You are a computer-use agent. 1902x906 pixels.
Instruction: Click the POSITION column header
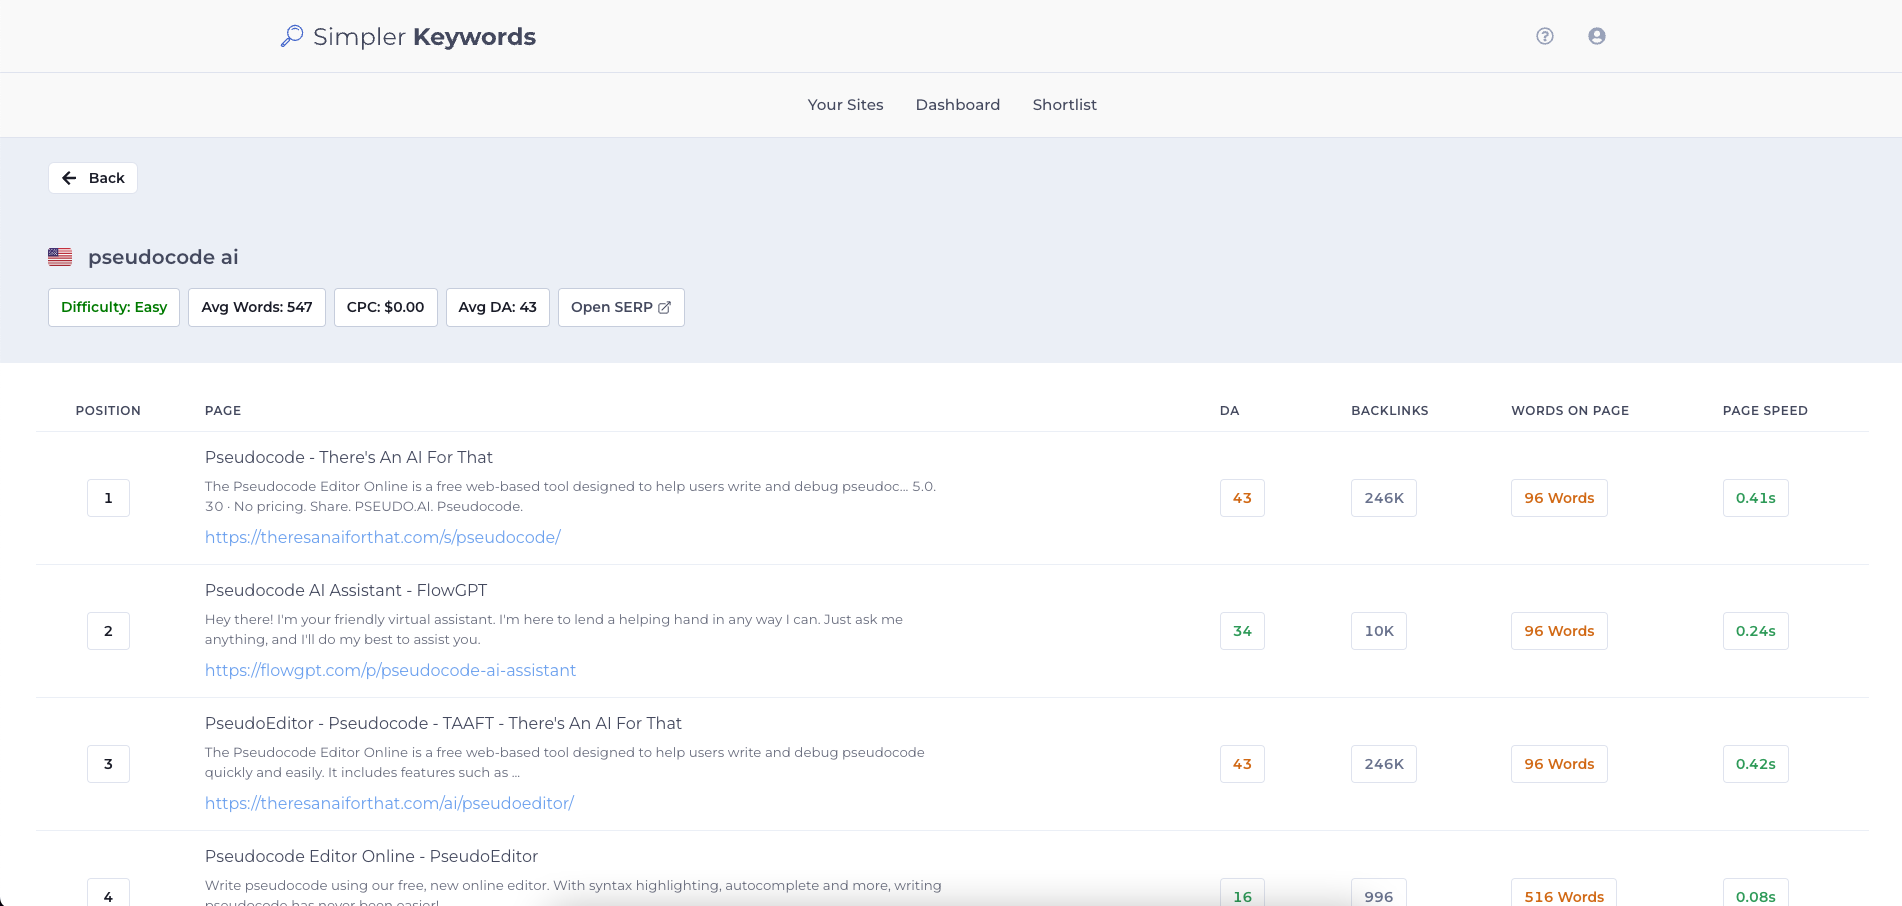click(108, 411)
